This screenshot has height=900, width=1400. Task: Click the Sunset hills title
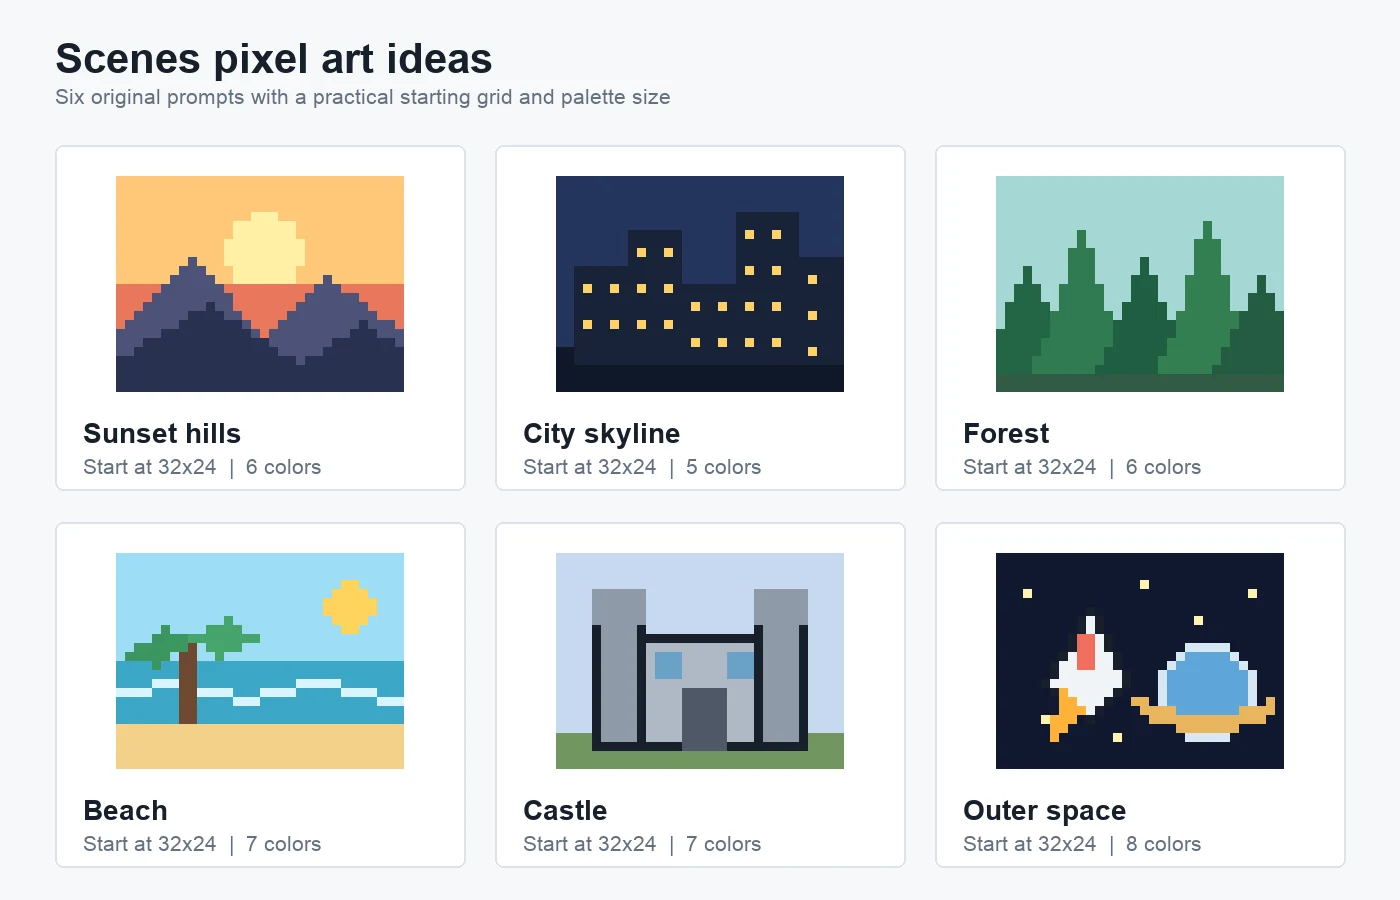162,434
